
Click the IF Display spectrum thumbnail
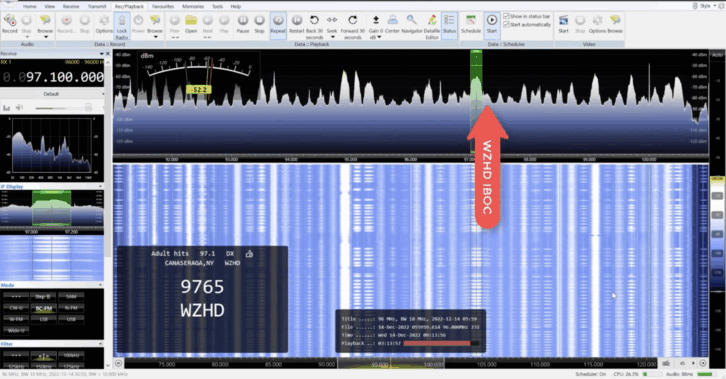point(52,208)
